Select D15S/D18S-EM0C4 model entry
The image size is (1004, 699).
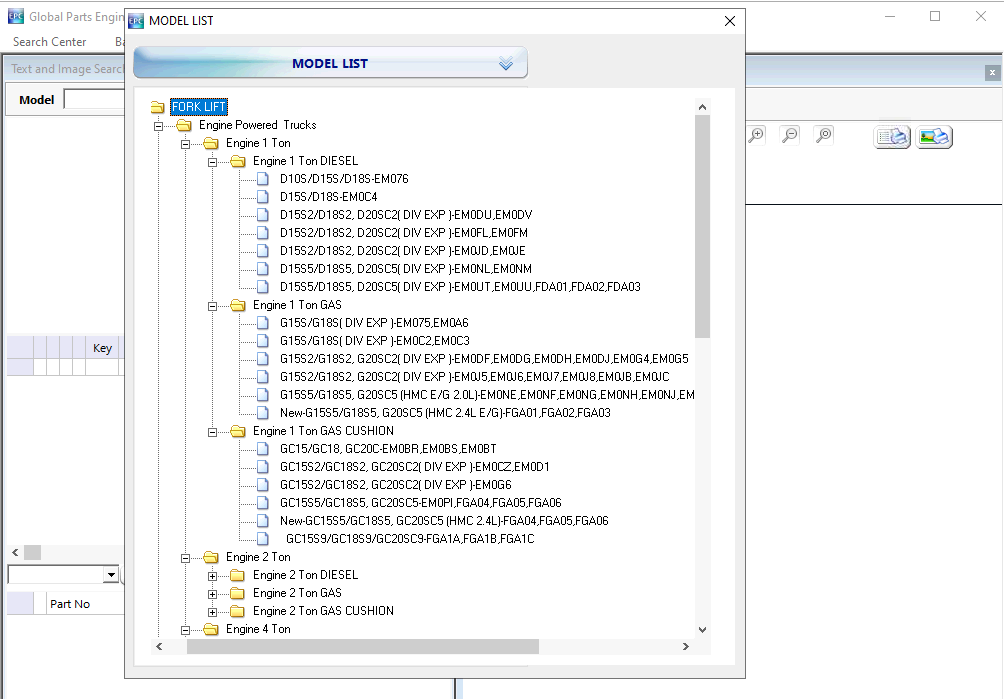click(328, 197)
